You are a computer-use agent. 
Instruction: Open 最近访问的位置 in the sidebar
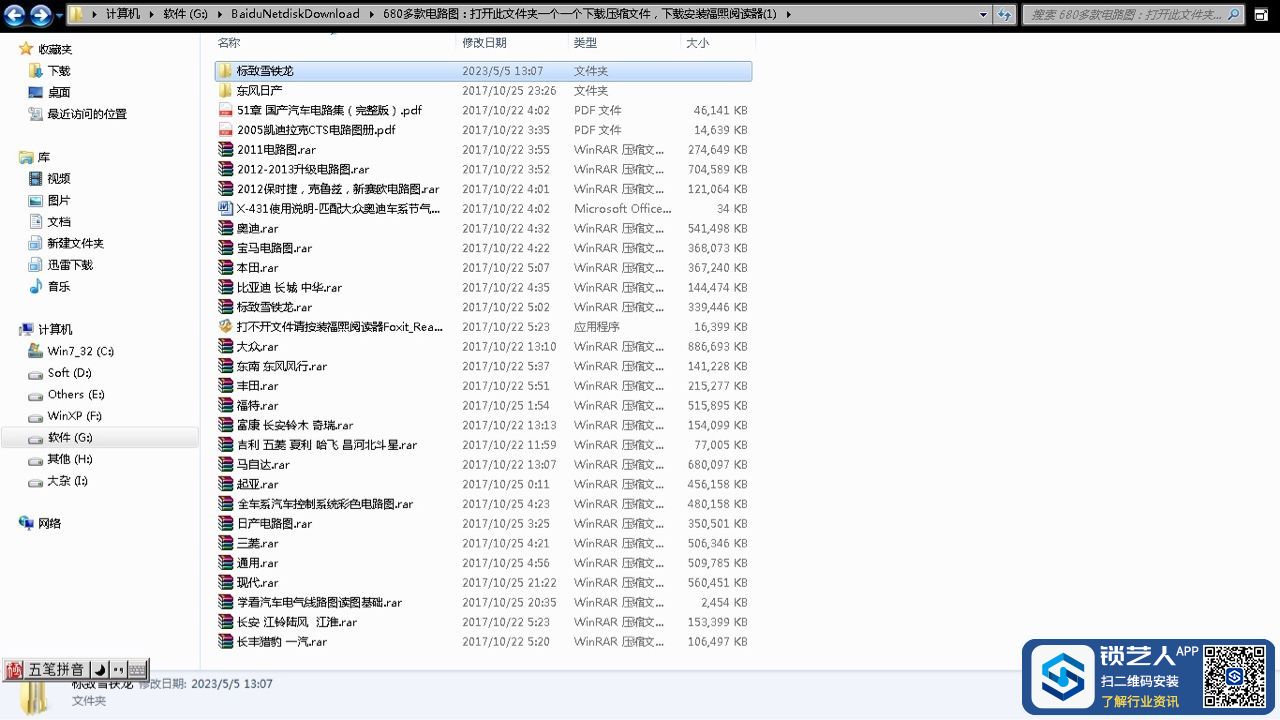[x=87, y=114]
